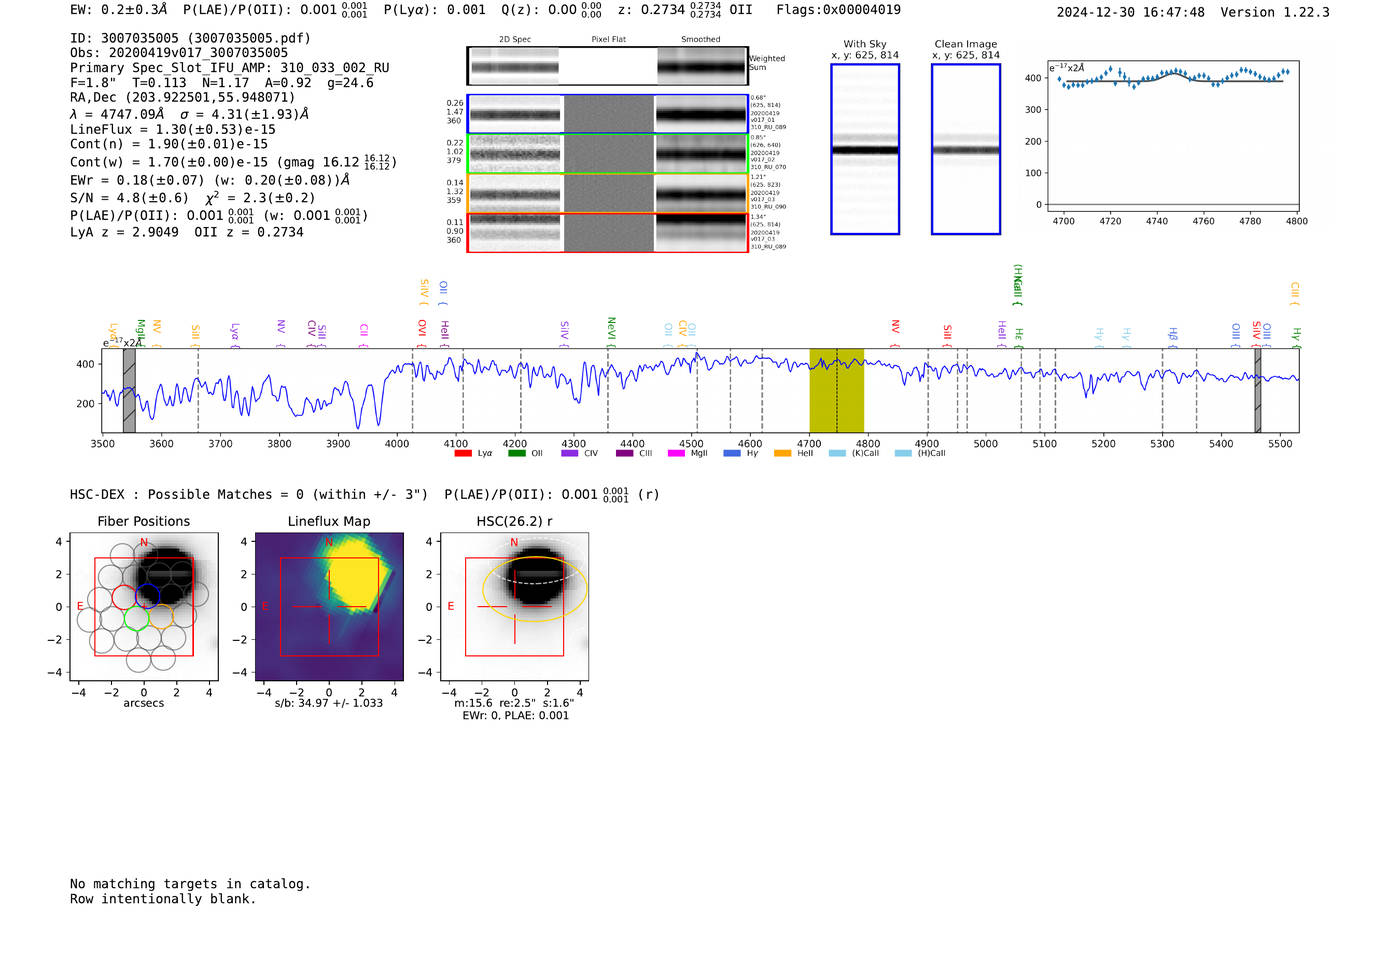Open the HSC(26.2) r image panel
1400x953 pixels.
coord(514,607)
